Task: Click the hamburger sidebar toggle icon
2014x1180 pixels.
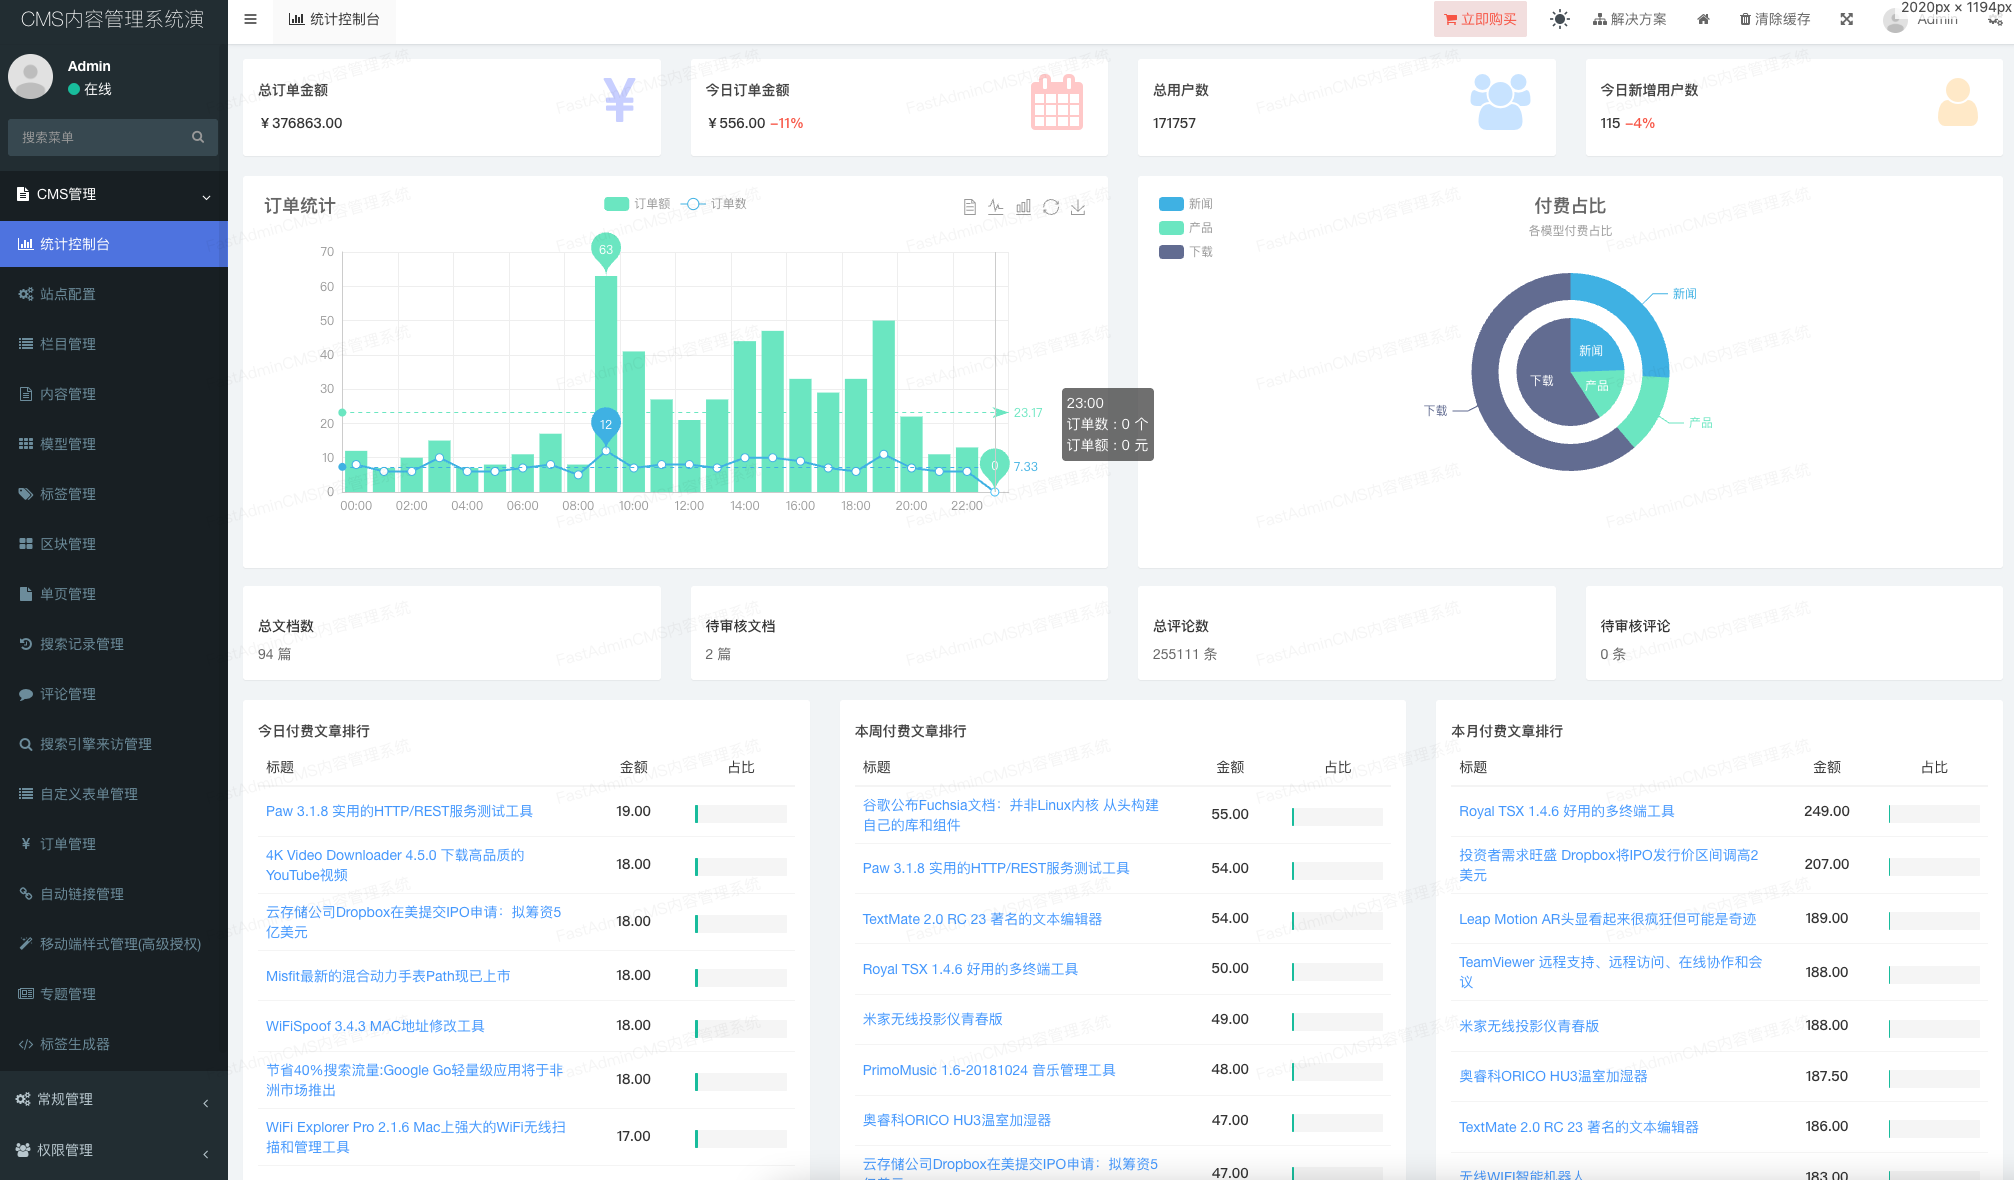Action: click(x=250, y=19)
